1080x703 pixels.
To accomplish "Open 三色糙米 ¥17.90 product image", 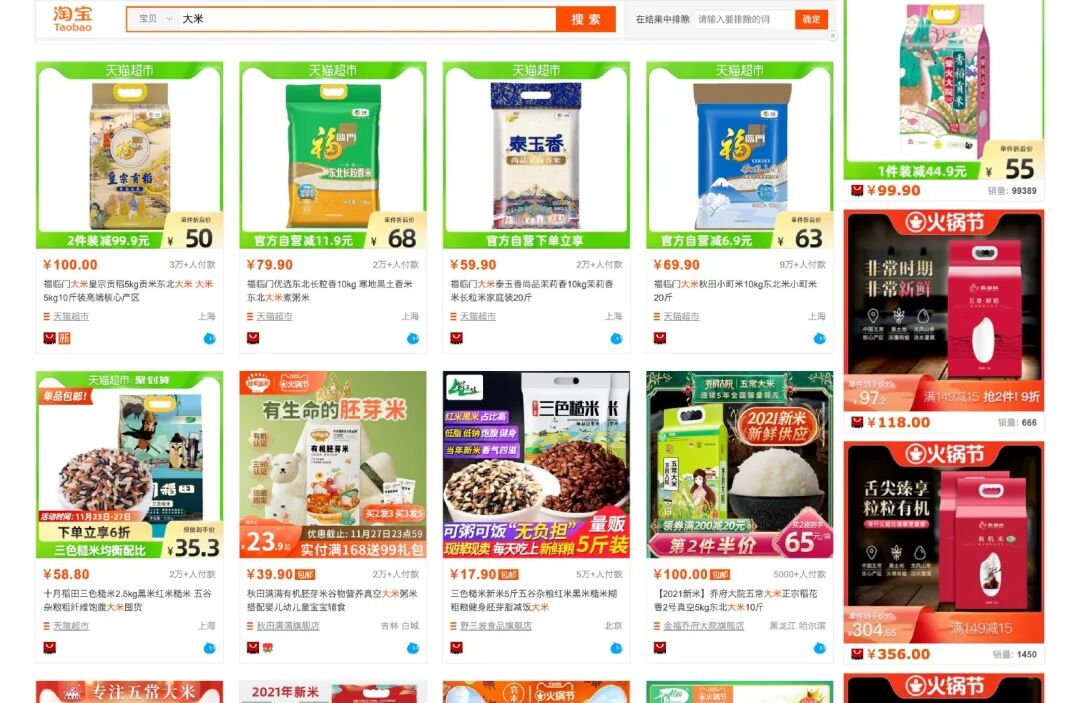I will pyautogui.click(x=536, y=465).
